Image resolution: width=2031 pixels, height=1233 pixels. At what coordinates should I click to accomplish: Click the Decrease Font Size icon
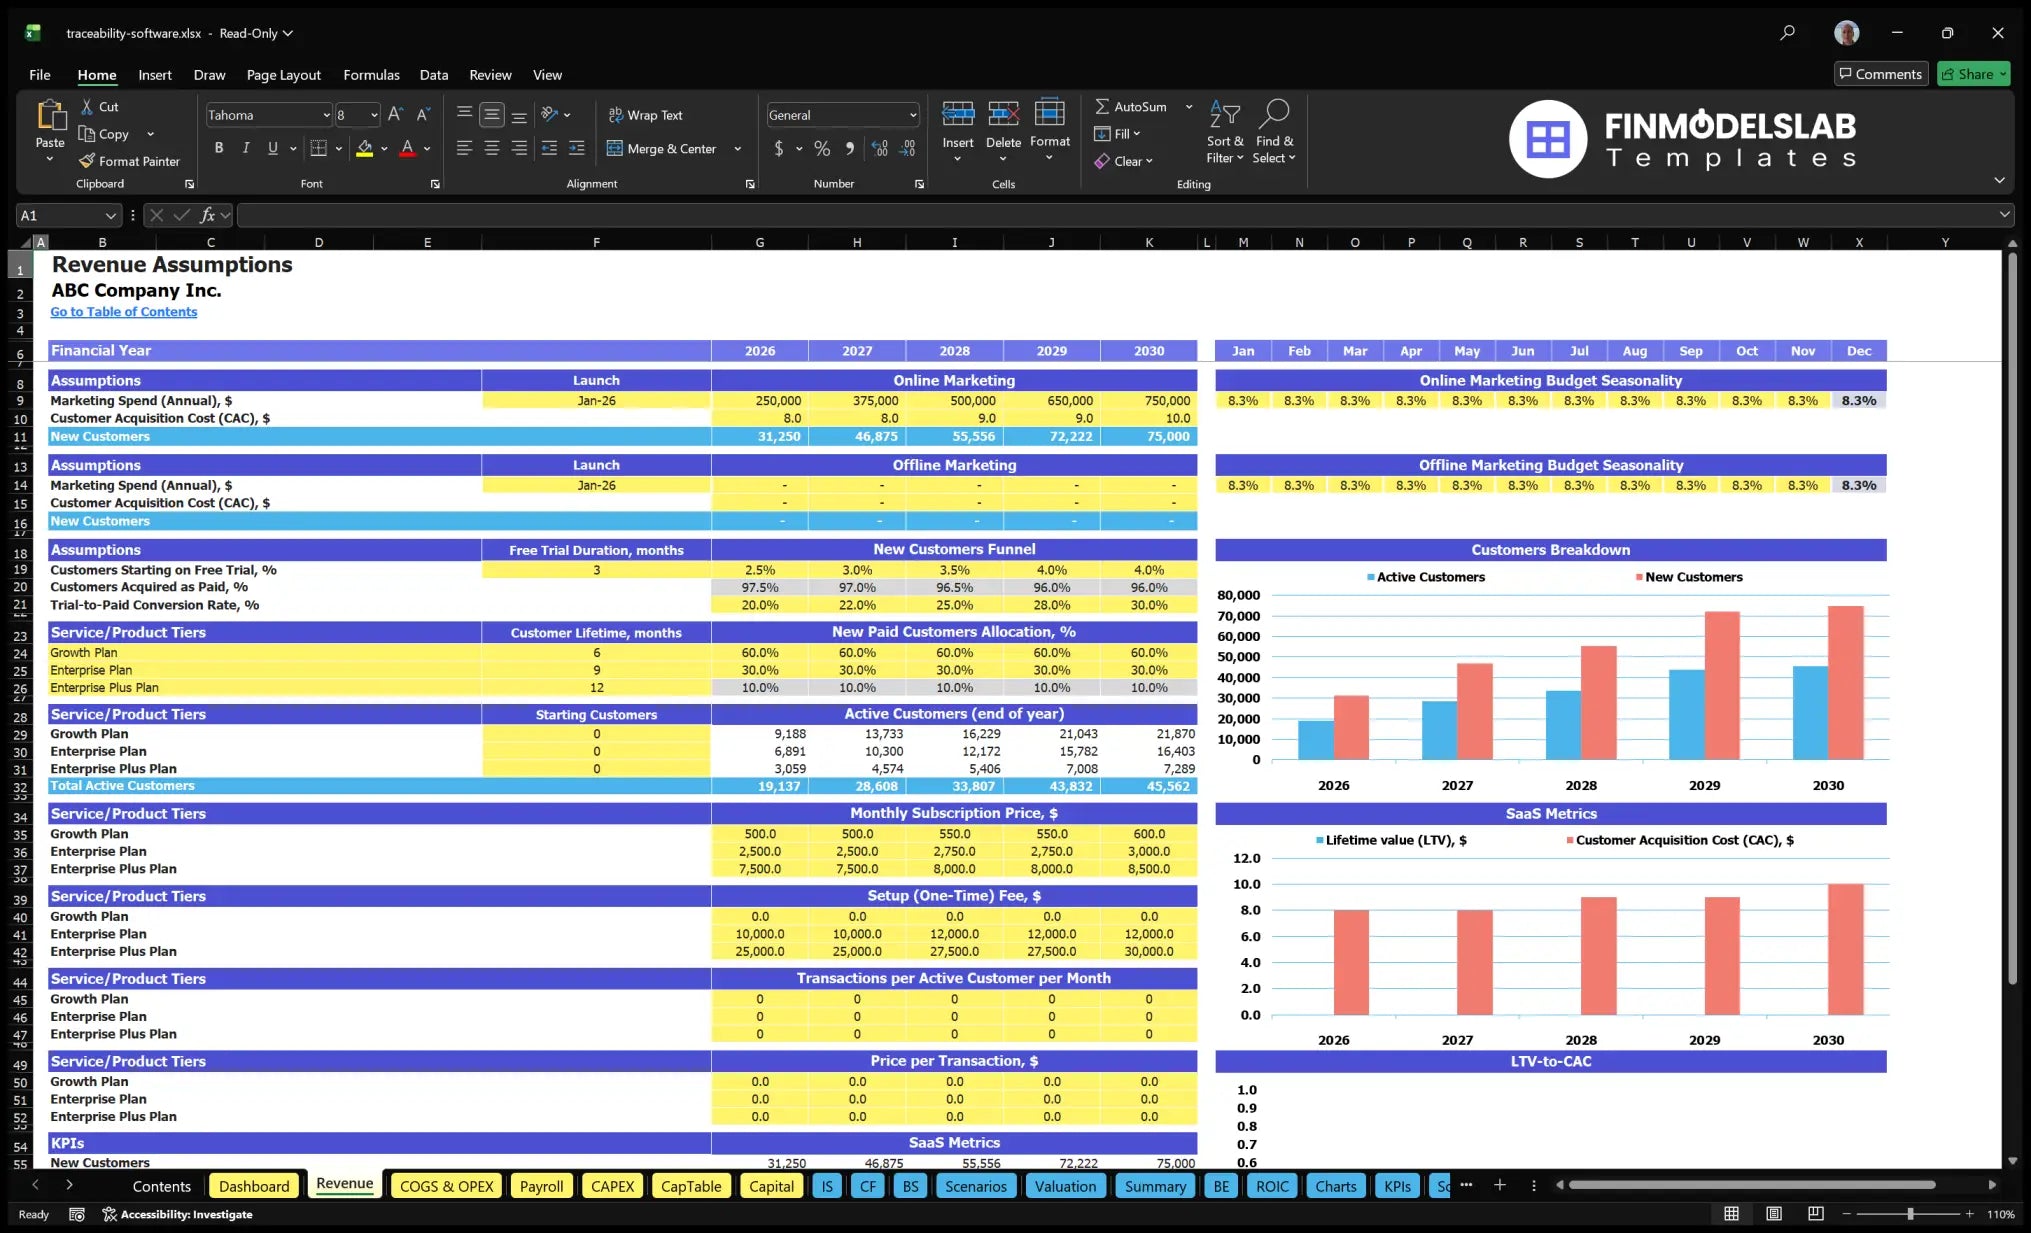pyautogui.click(x=423, y=115)
